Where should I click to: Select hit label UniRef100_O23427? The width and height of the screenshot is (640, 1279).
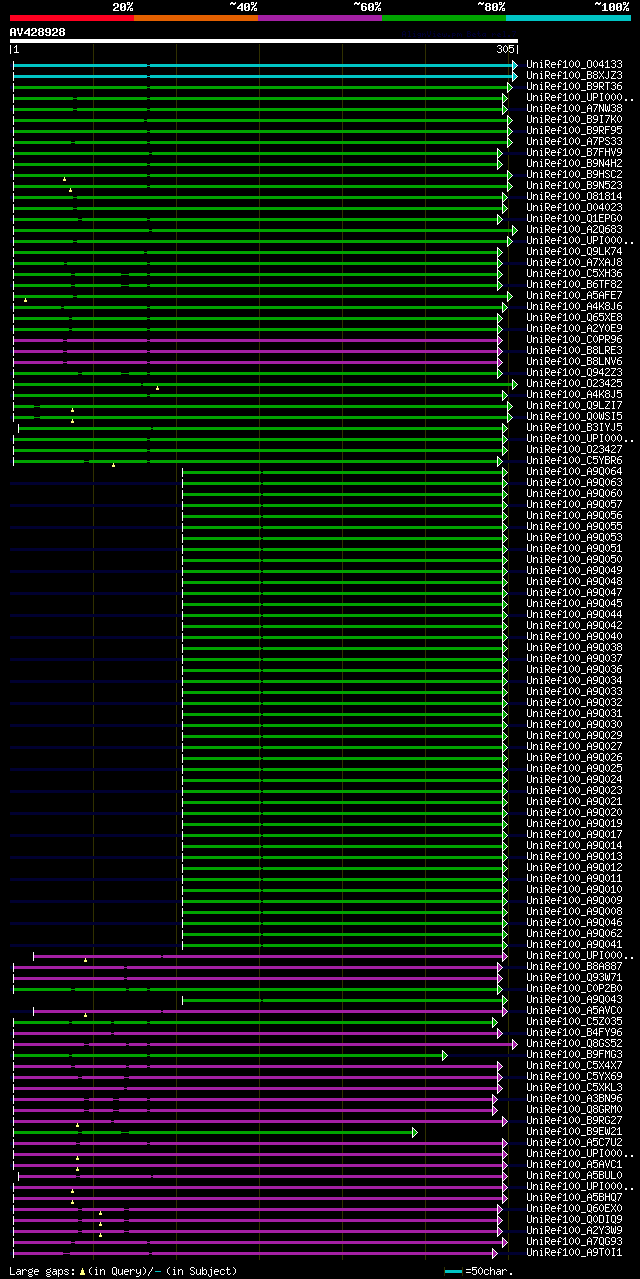click(574, 449)
